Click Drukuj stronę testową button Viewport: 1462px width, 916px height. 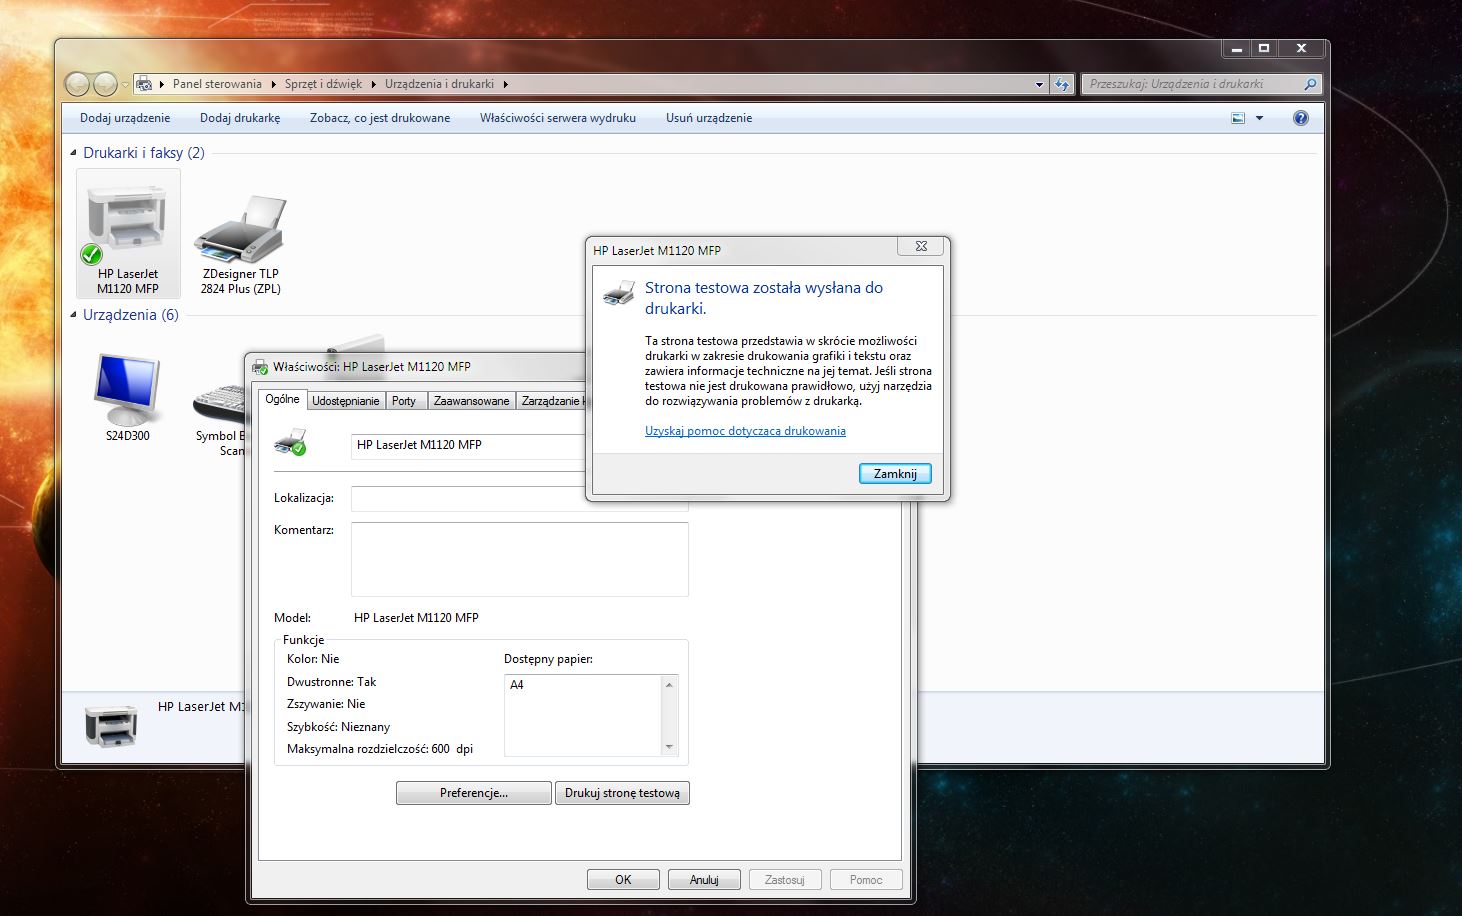[x=622, y=793]
